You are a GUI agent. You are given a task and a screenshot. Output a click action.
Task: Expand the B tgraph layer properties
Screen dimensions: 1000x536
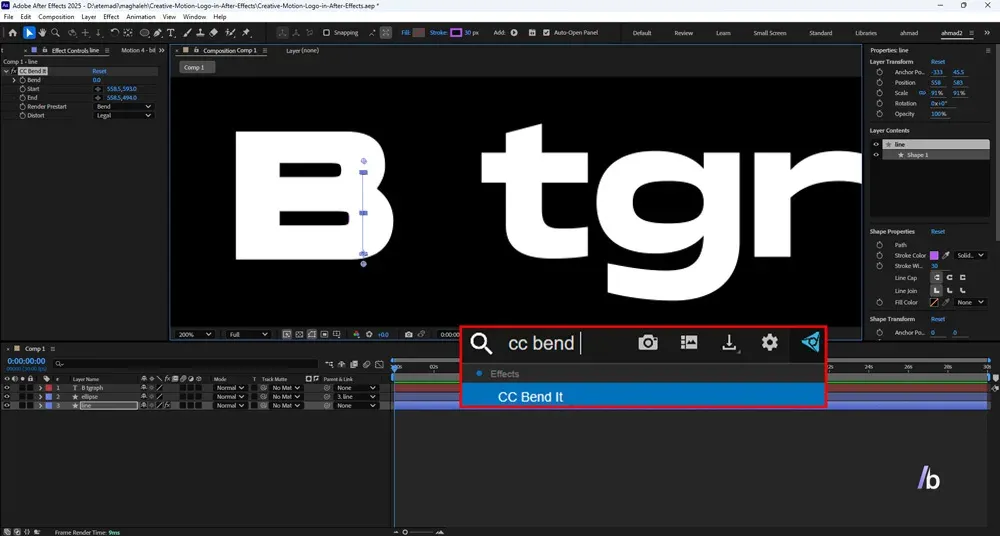click(x=40, y=388)
